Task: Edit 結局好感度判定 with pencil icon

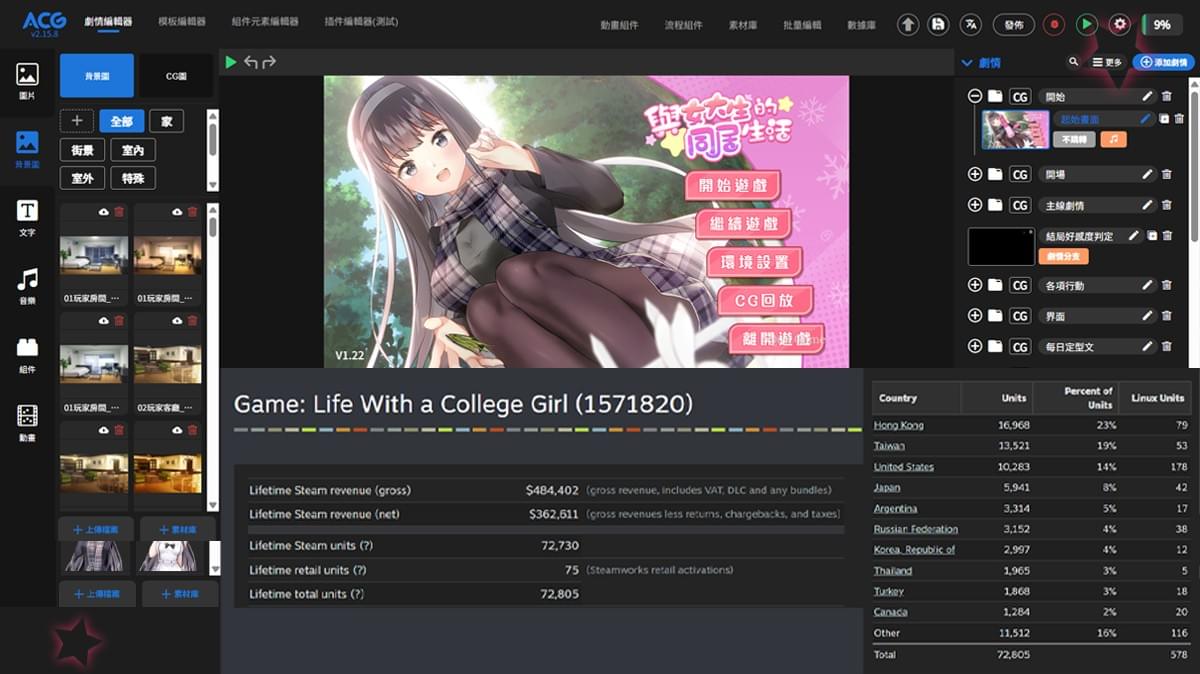Action: point(1134,236)
